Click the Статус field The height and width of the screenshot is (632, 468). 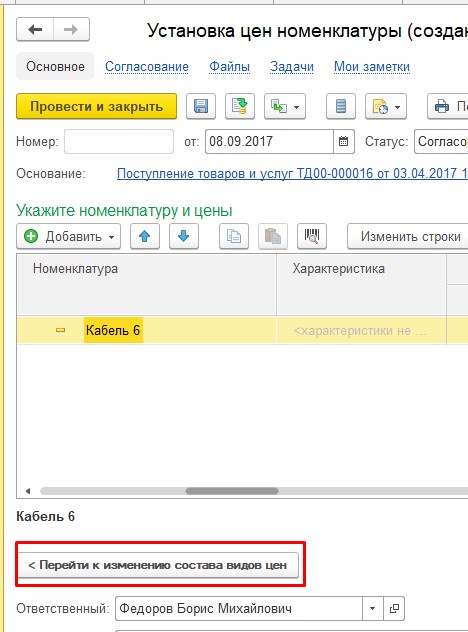point(441,141)
